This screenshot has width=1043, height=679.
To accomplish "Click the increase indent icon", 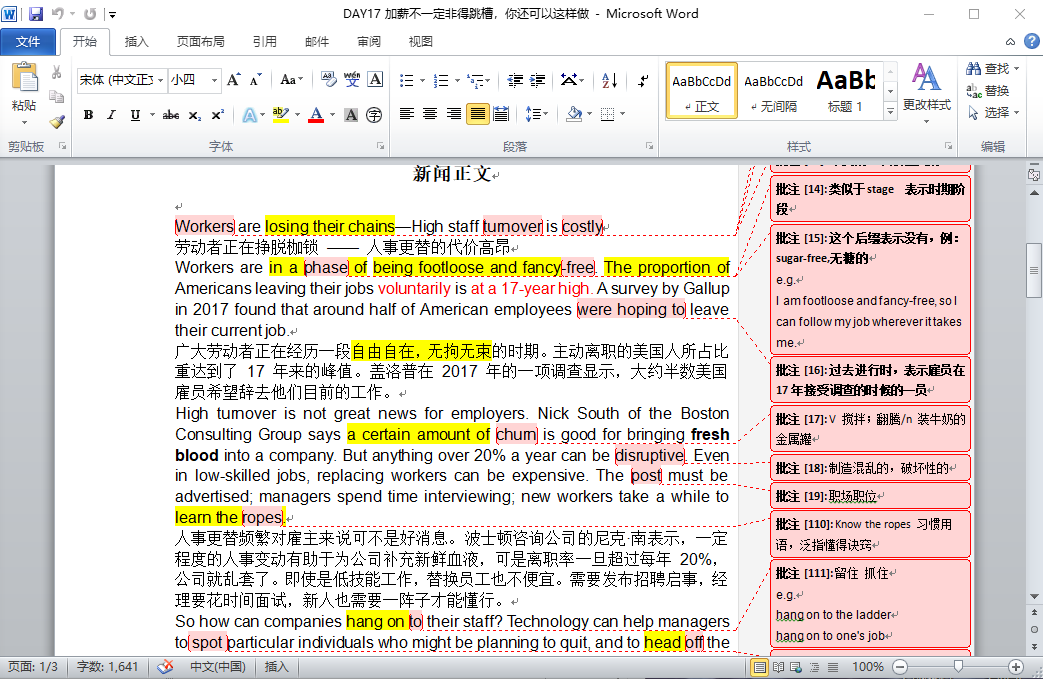I will coord(539,80).
